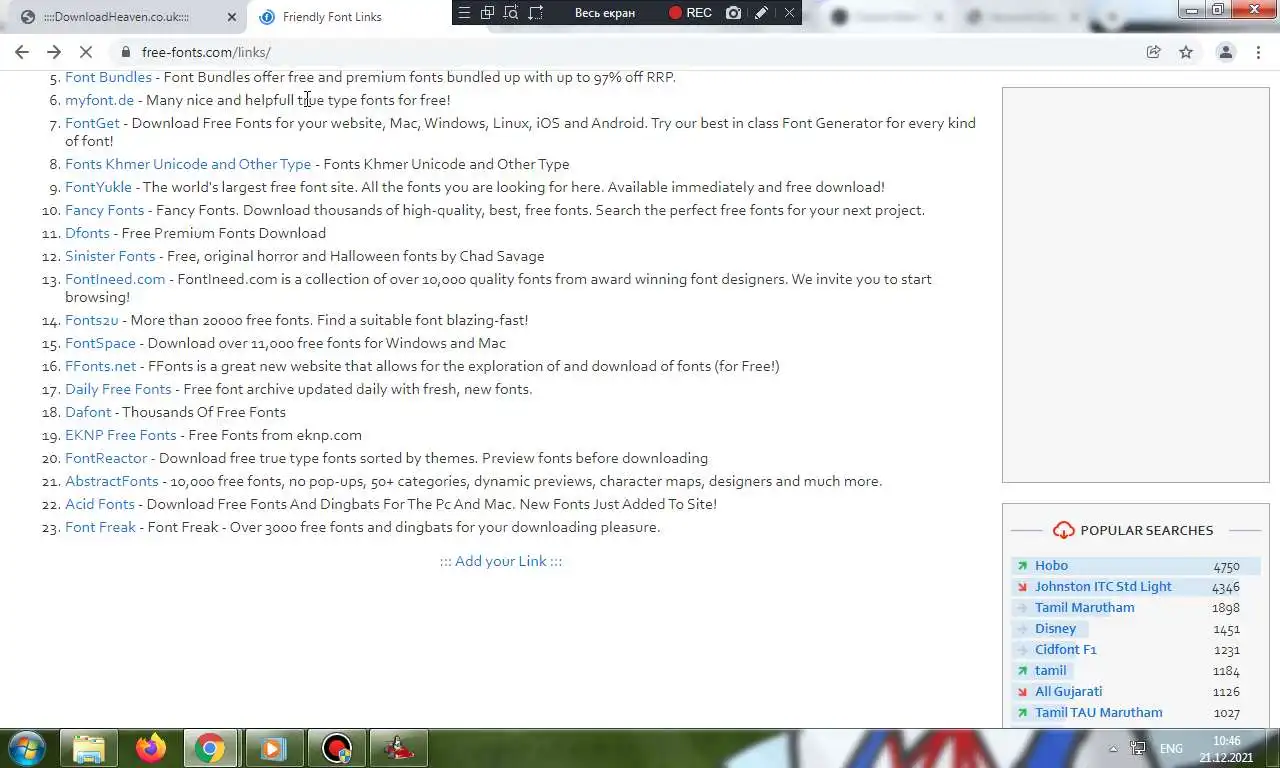The image size is (1280, 768).
Task: Open the recorder hamburger menu
Action: pyautogui.click(x=464, y=12)
